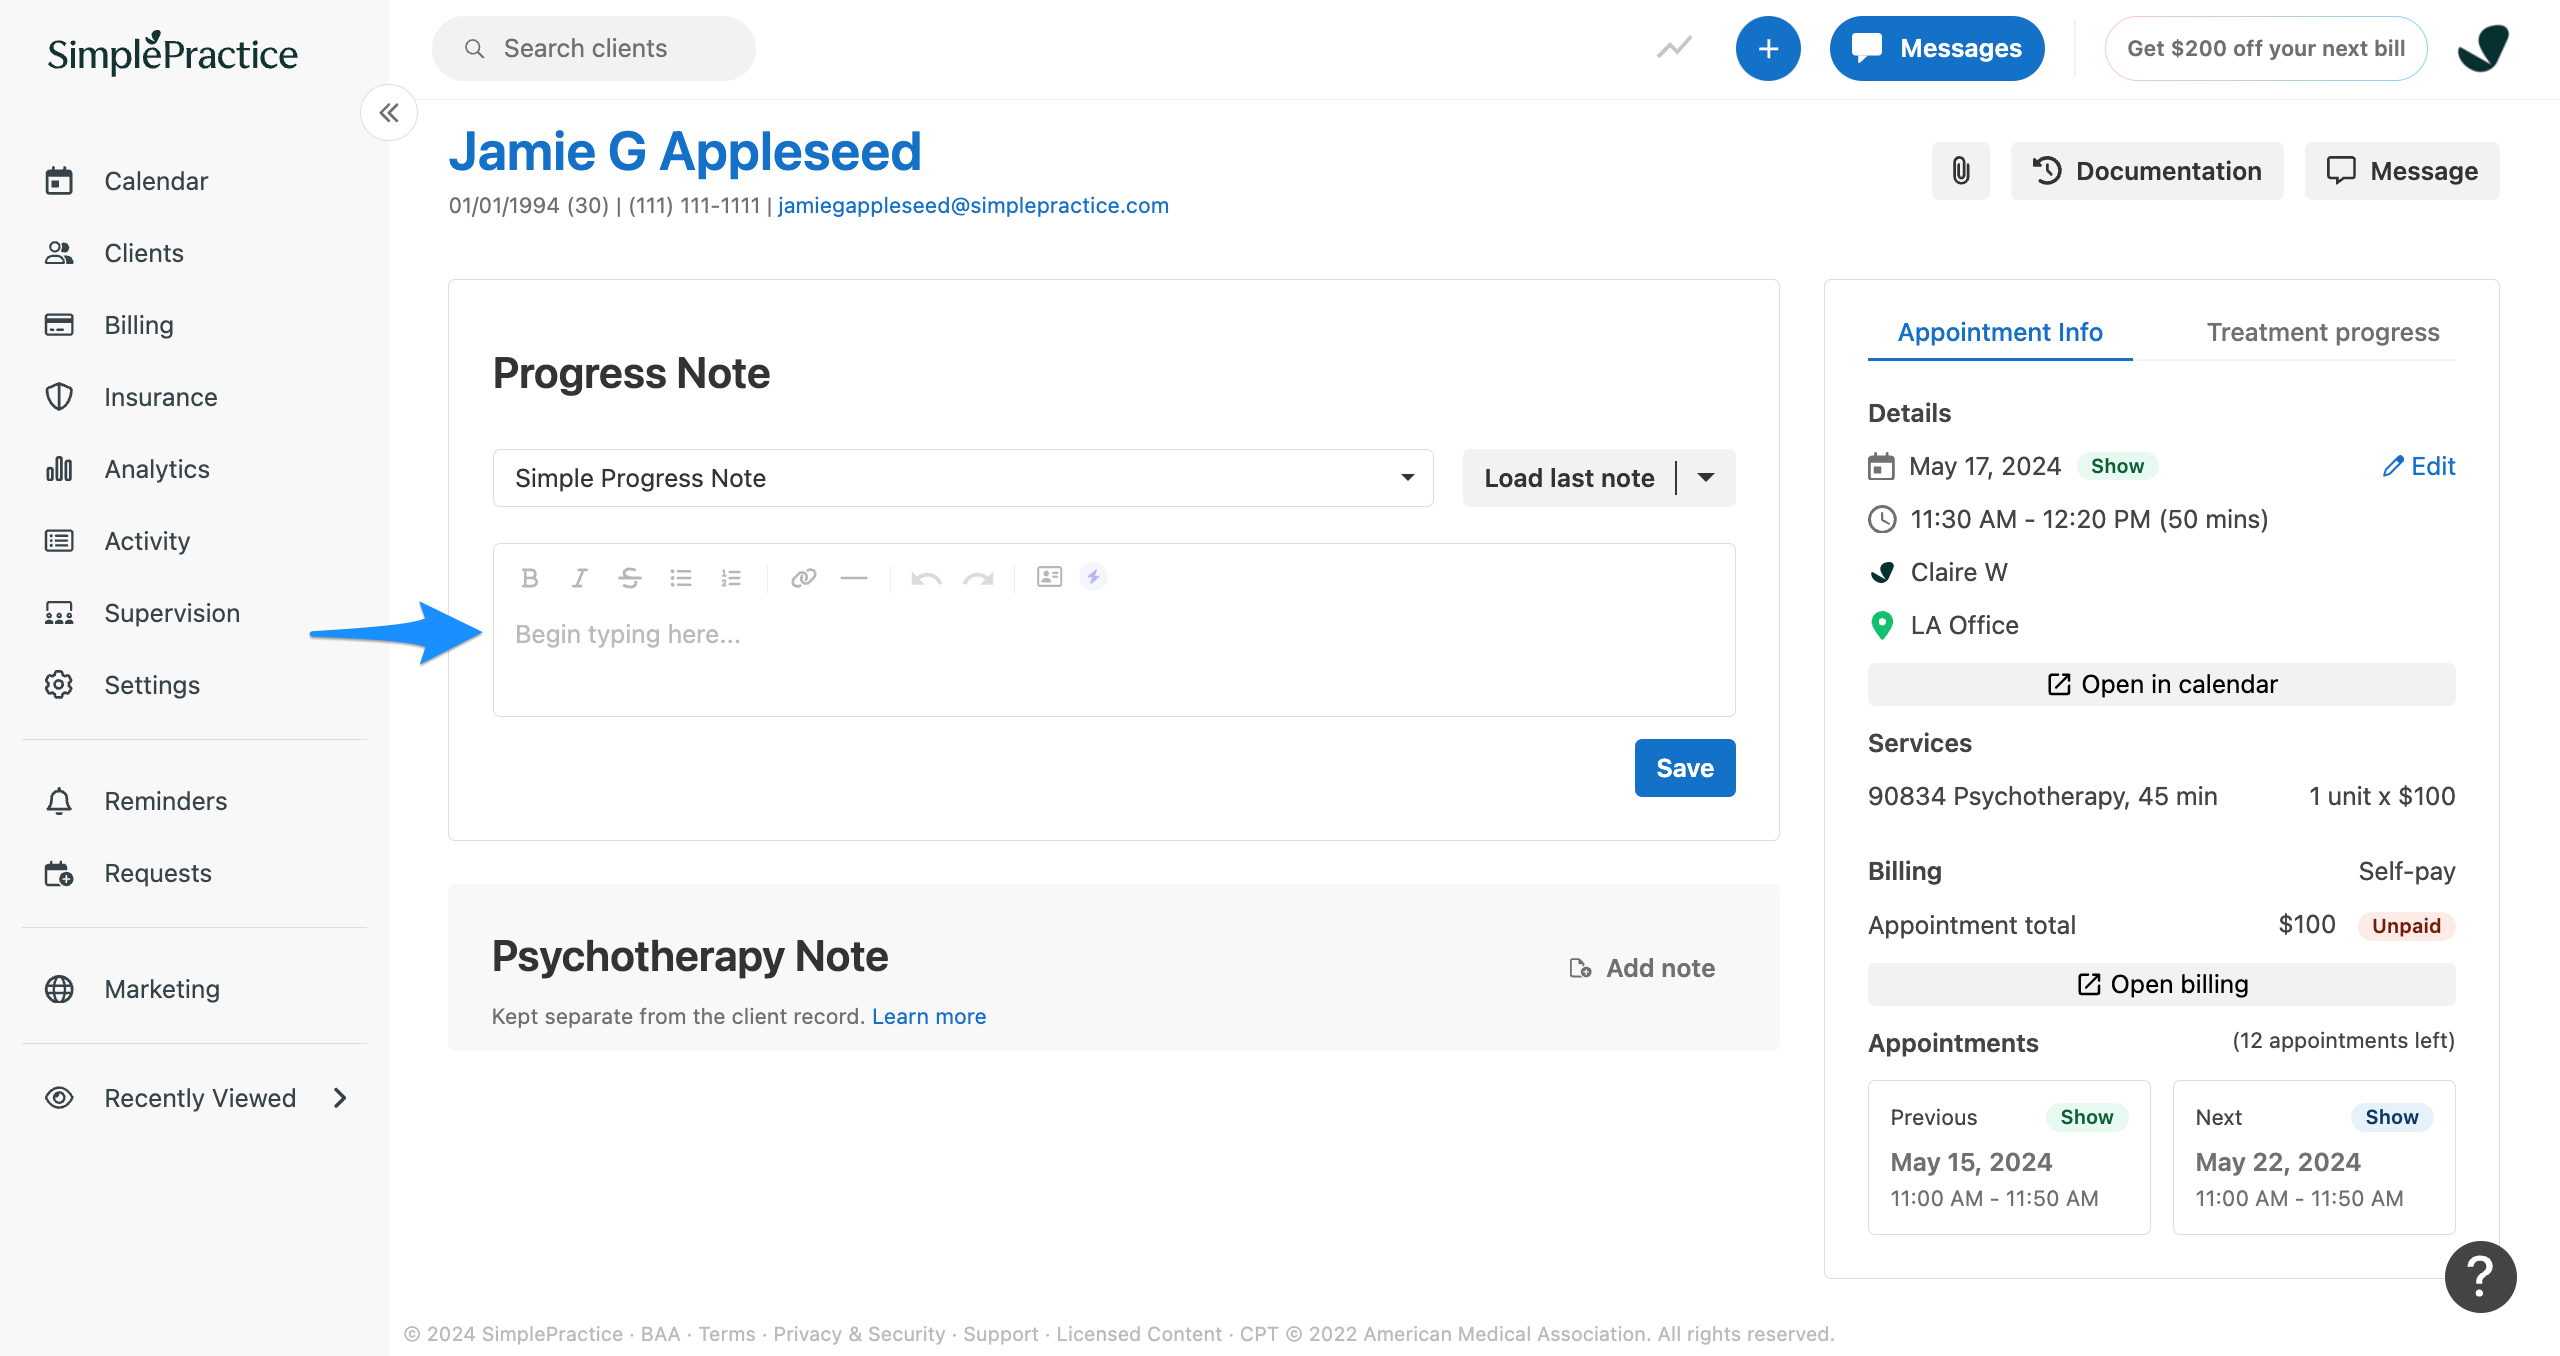Click the SimplePractice logo

tap(172, 53)
